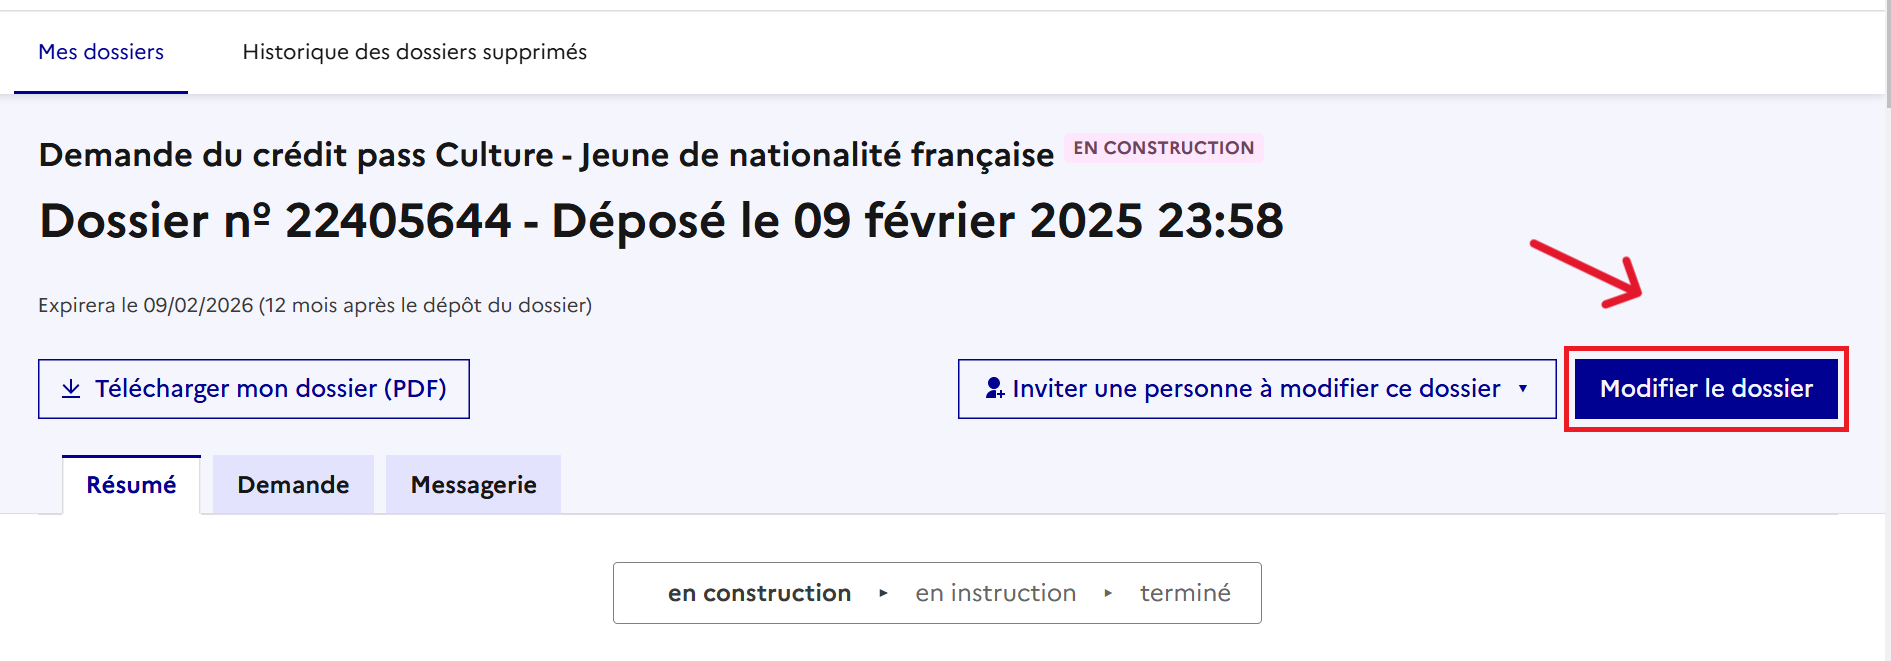
Task: Click the person-plus invite icon
Action: [x=995, y=388]
